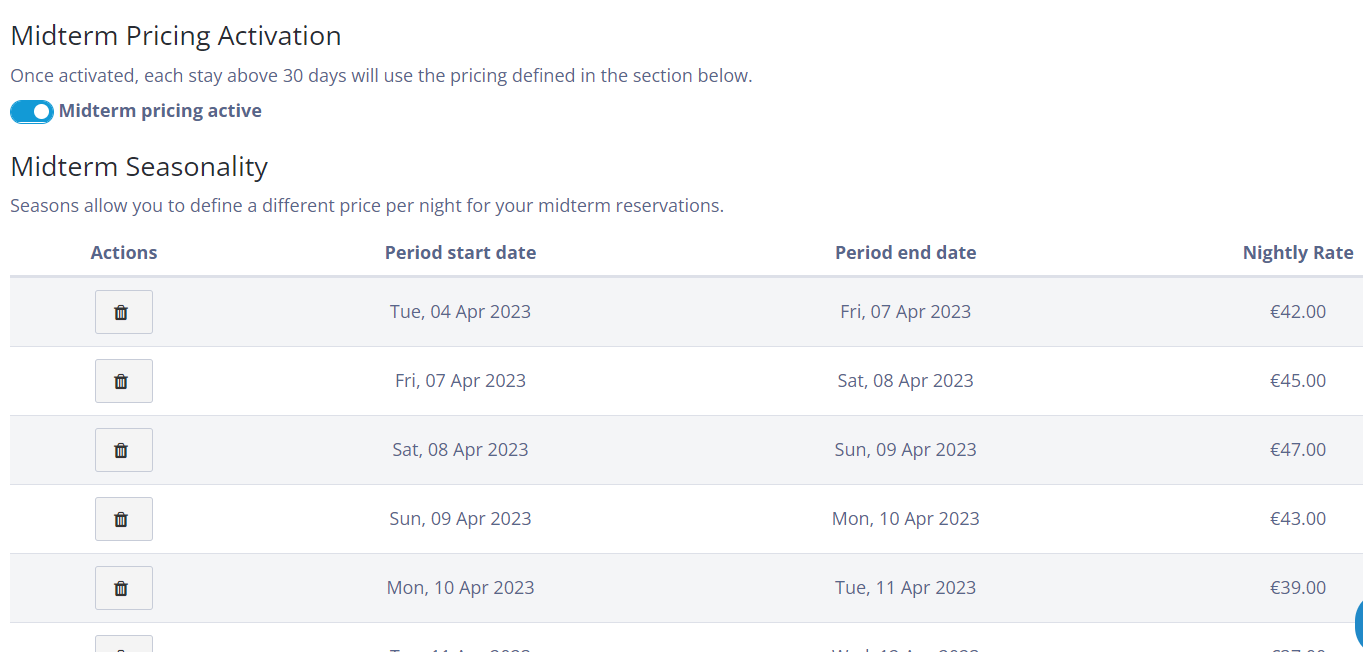
Task: Click the €39.00 nightly rate value
Action: click(1298, 588)
